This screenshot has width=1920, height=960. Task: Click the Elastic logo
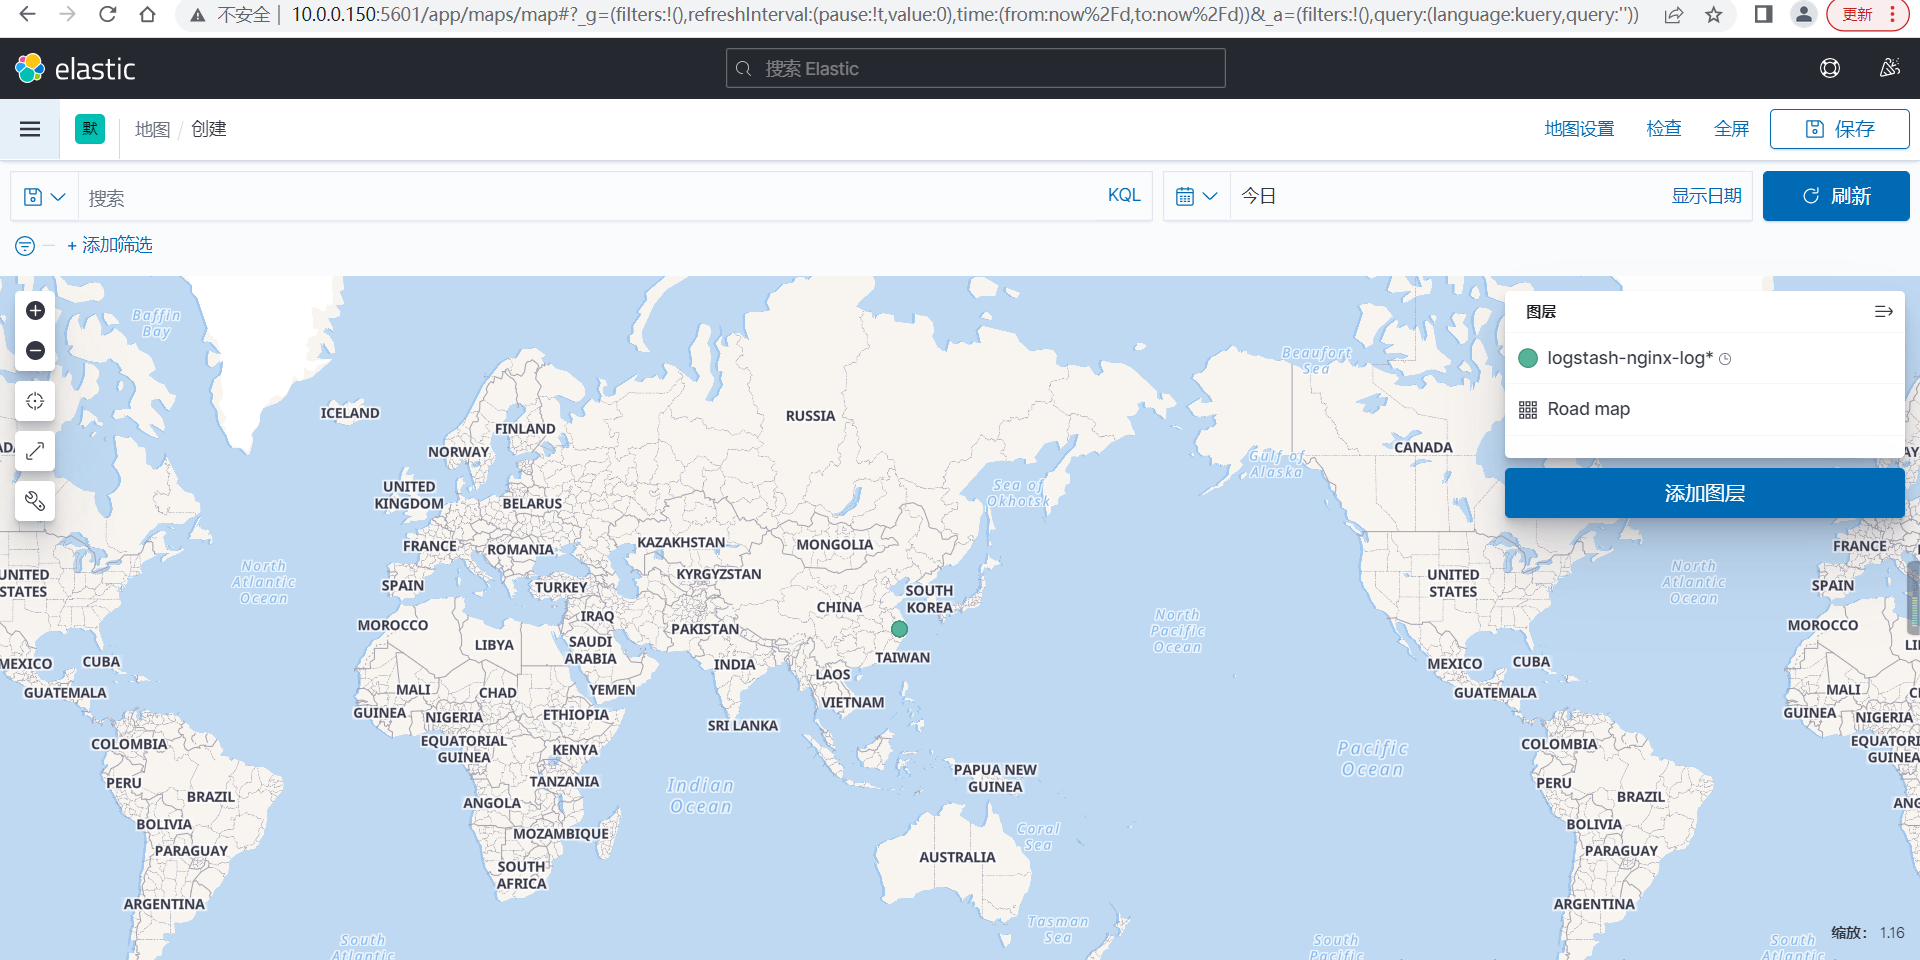coord(75,68)
